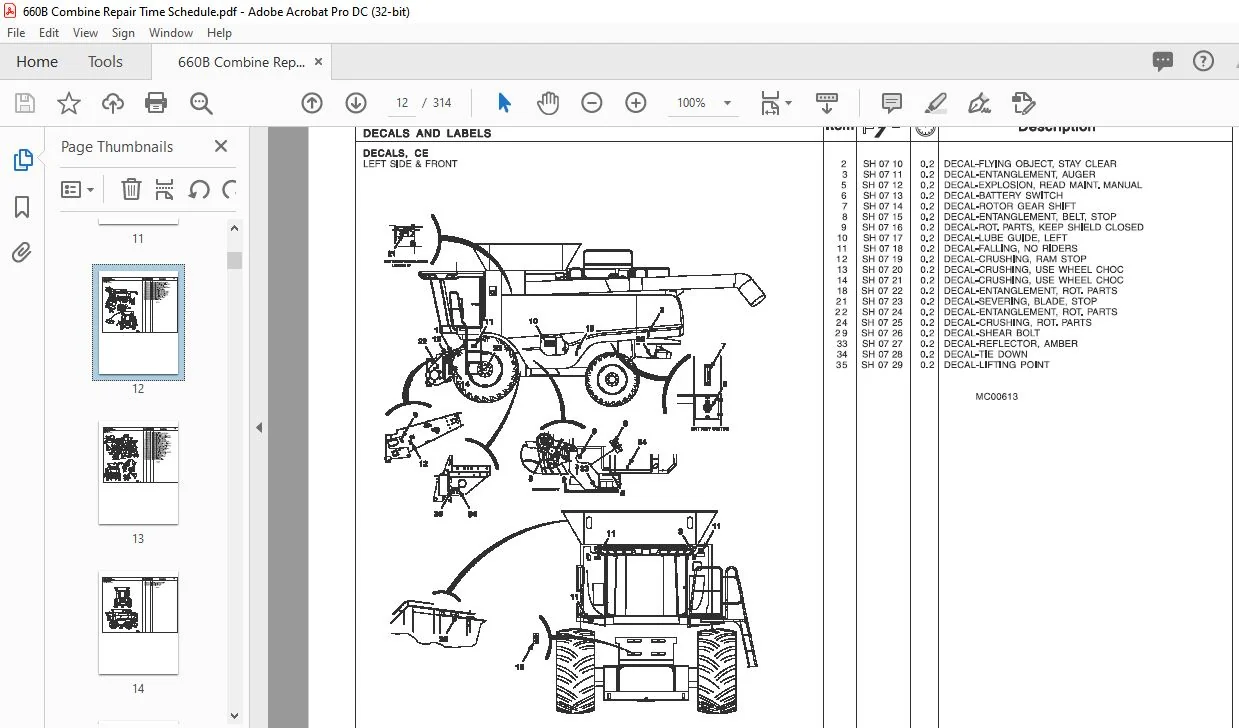Viewport: 1239px width, 728px height.
Task: Collapse the navigation pane arrow
Action: tap(258, 427)
